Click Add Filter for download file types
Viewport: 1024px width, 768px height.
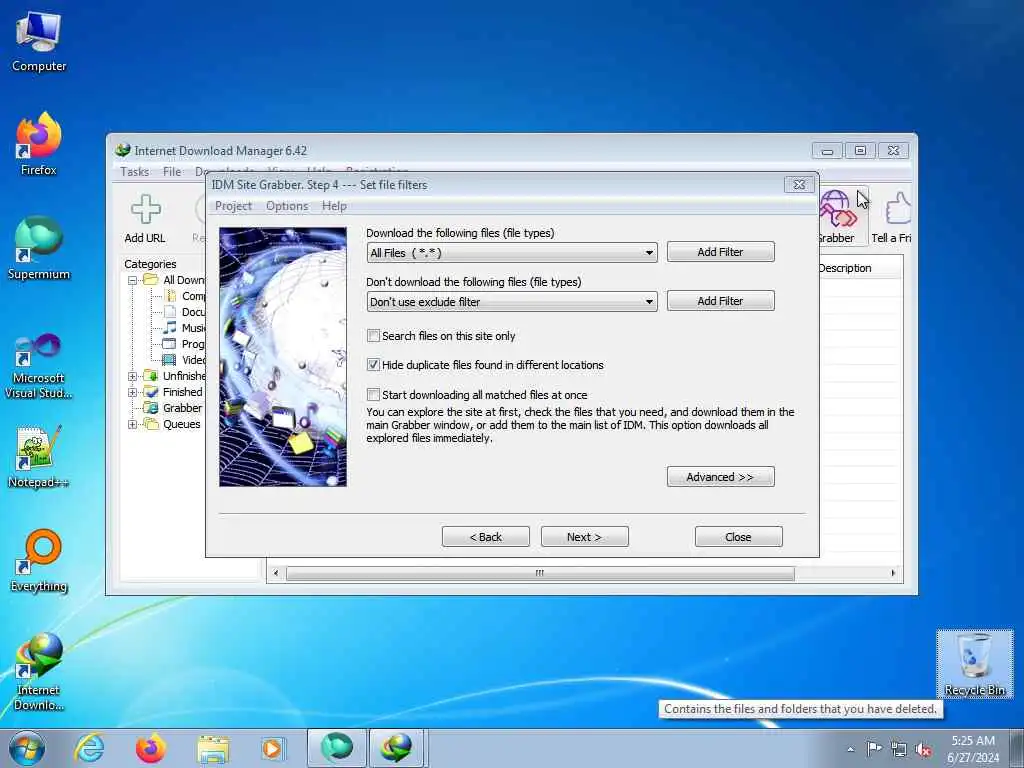click(720, 252)
